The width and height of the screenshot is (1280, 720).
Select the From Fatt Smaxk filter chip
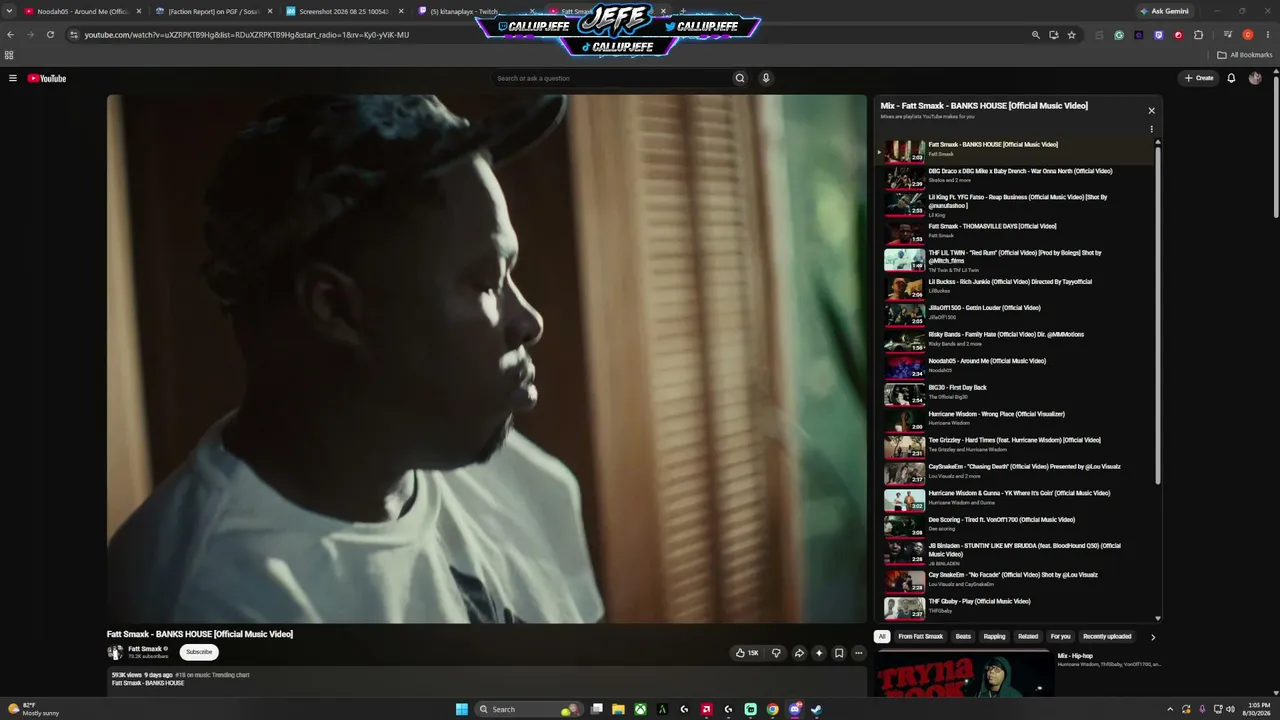pyautogui.click(x=920, y=637)
